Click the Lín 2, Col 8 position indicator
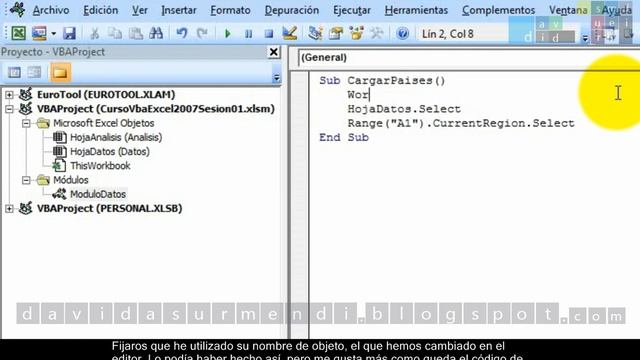 click(x=448, y=34)
